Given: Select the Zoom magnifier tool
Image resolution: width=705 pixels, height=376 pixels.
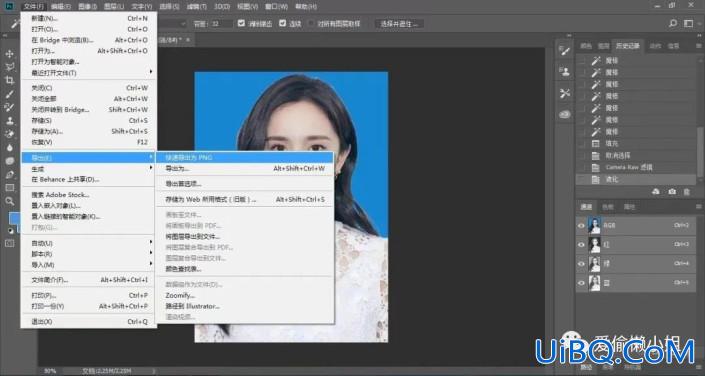Looking at the screenshot, I should click(x=9, y=201).
